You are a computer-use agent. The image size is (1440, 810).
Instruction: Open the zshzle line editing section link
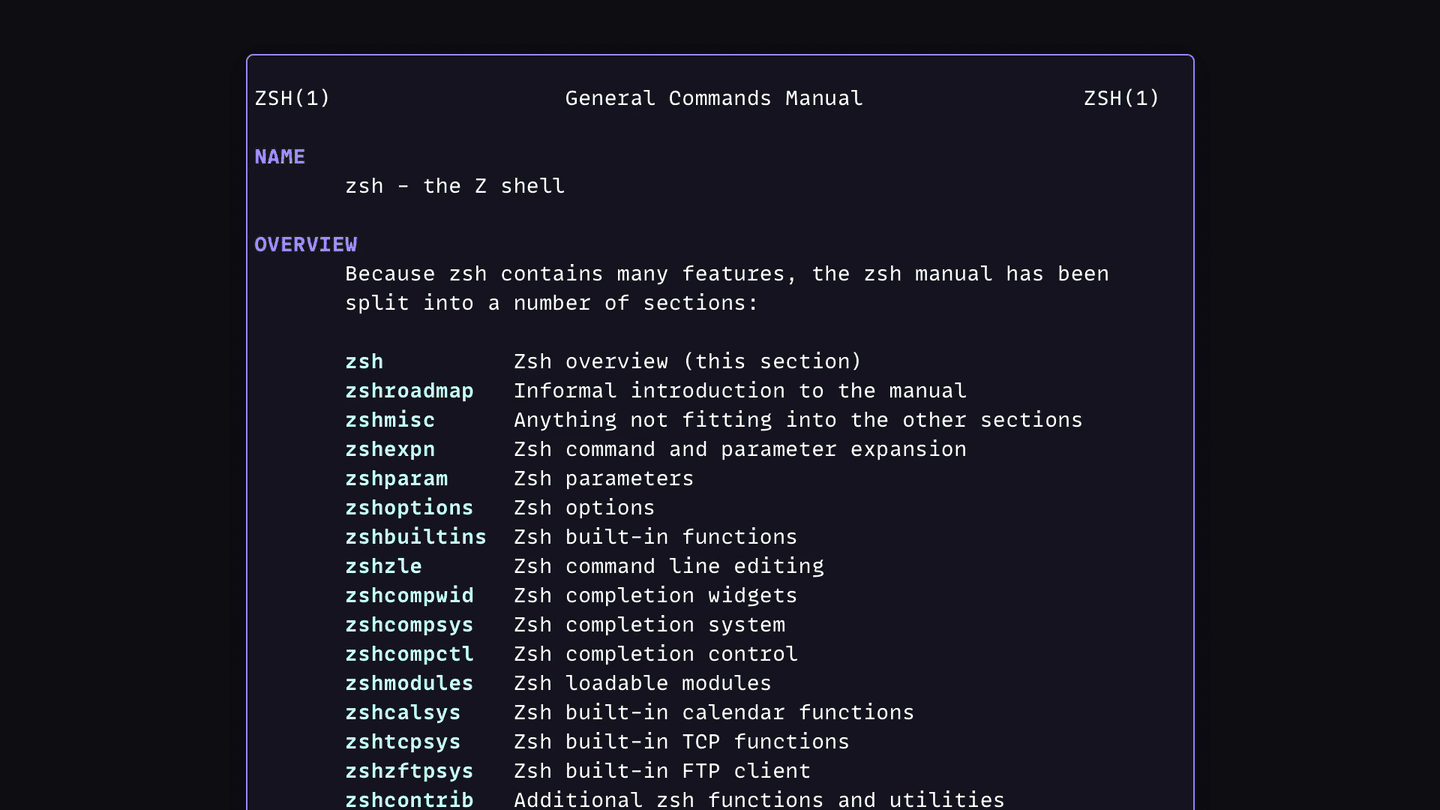coord(383,566)
